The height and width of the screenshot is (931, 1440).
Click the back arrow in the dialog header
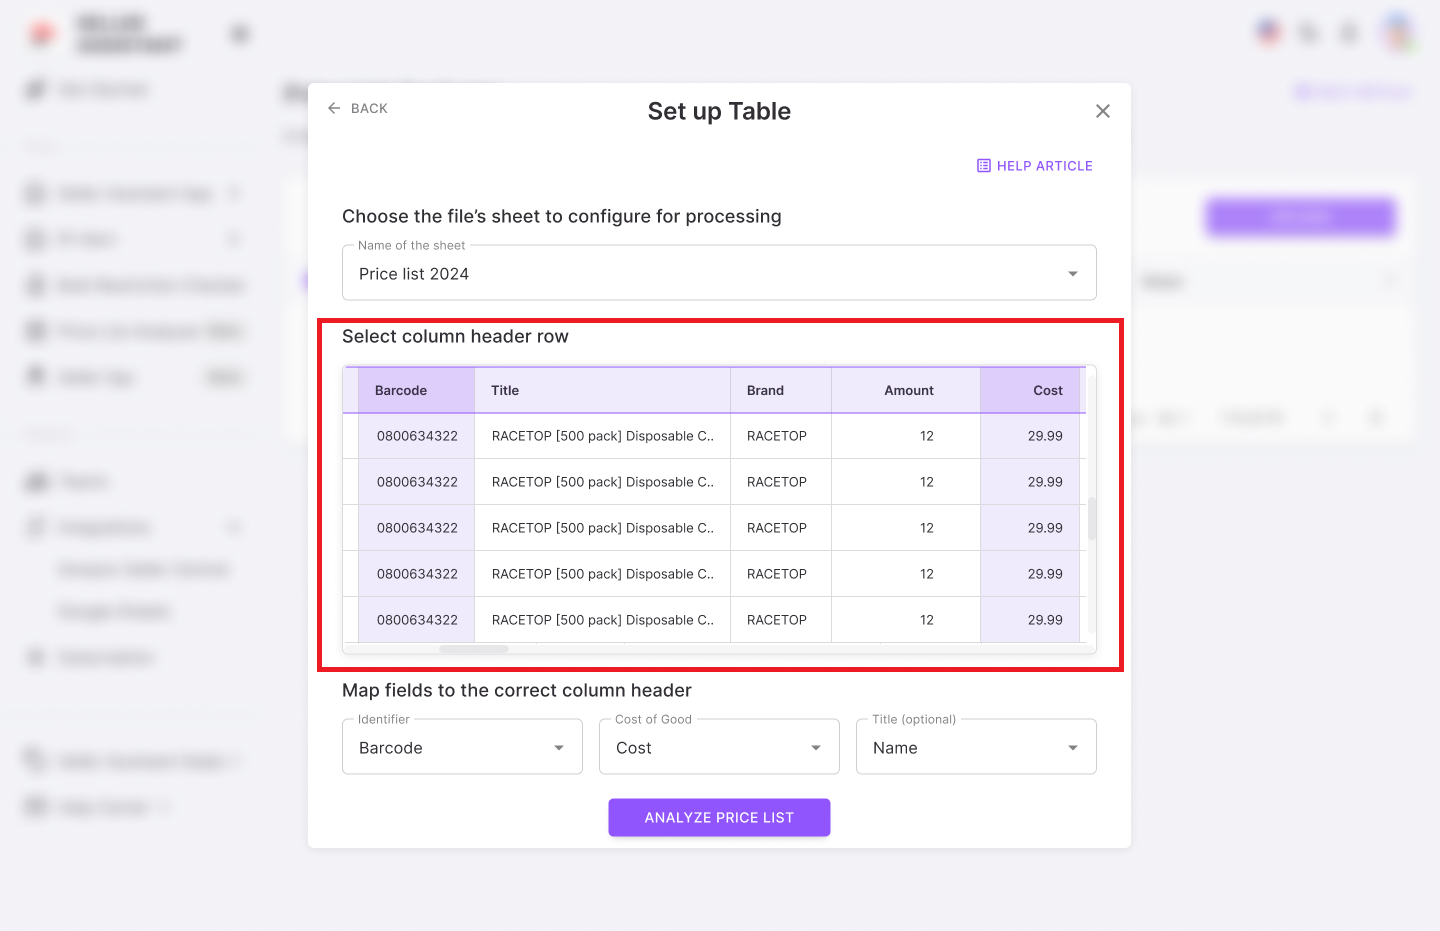click(x=335, y=108)
